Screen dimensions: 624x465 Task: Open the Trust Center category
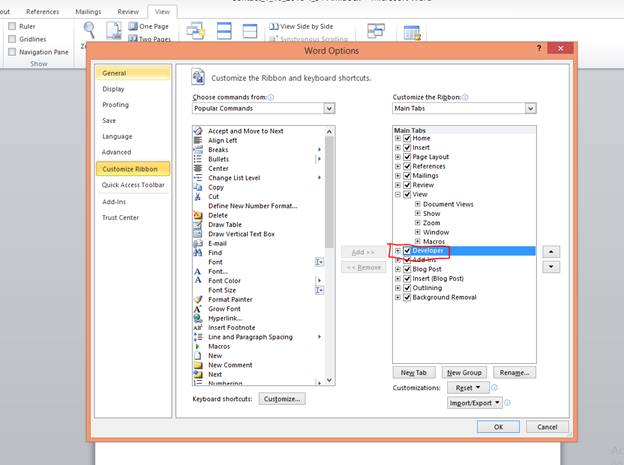click(x=133, y=217)
